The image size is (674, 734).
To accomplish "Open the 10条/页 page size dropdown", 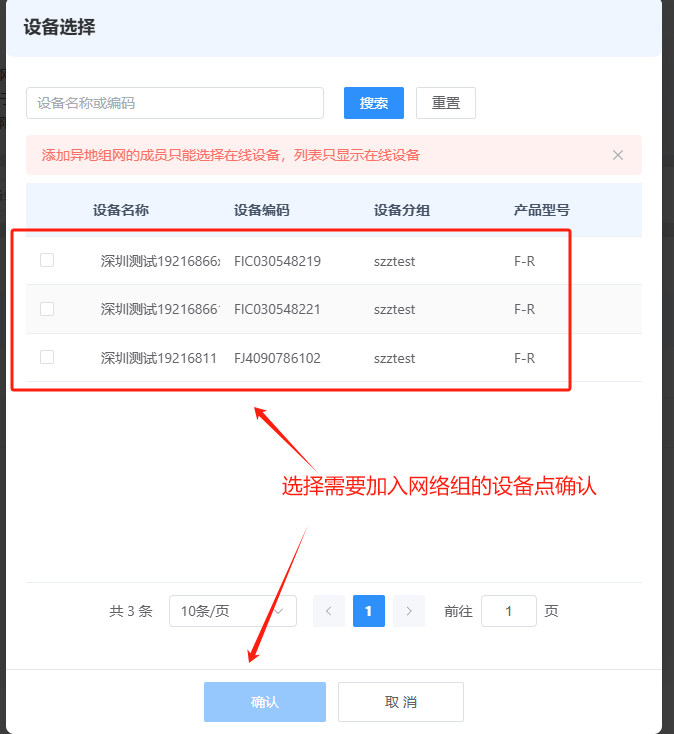I will pyautogui.click(x=233, y=611).
